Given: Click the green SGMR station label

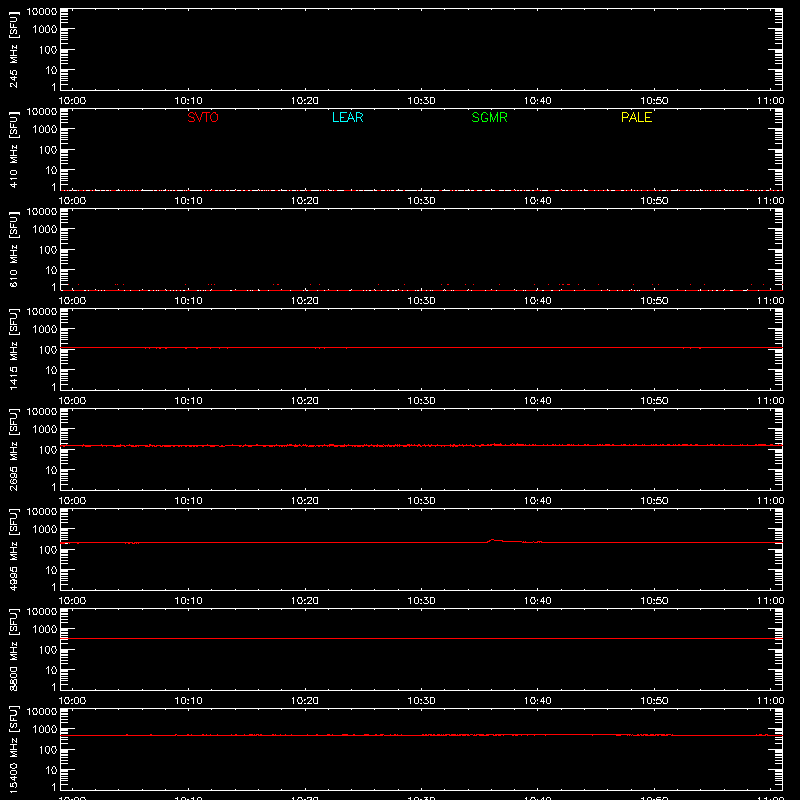Looking at the screenshot, I should tap(489, 117).
